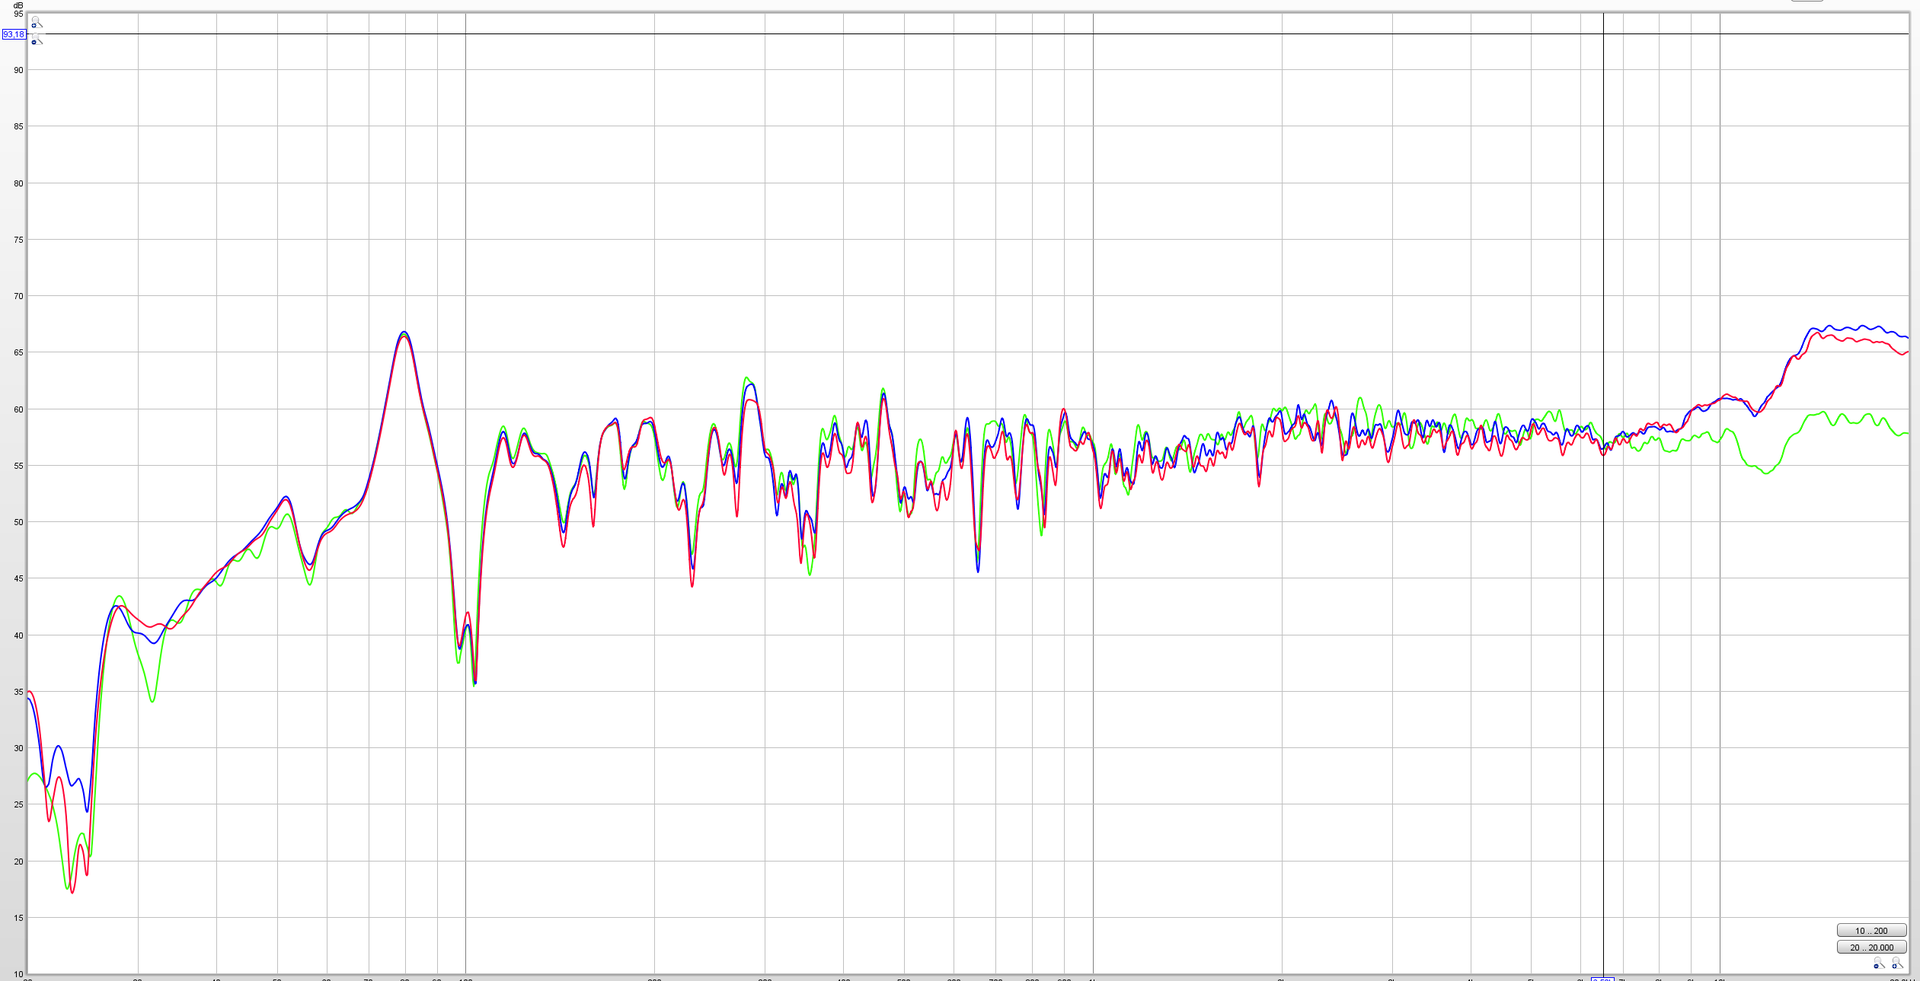
Task: Click the green trace dip near 34 dB
Action: click(152, 701)
